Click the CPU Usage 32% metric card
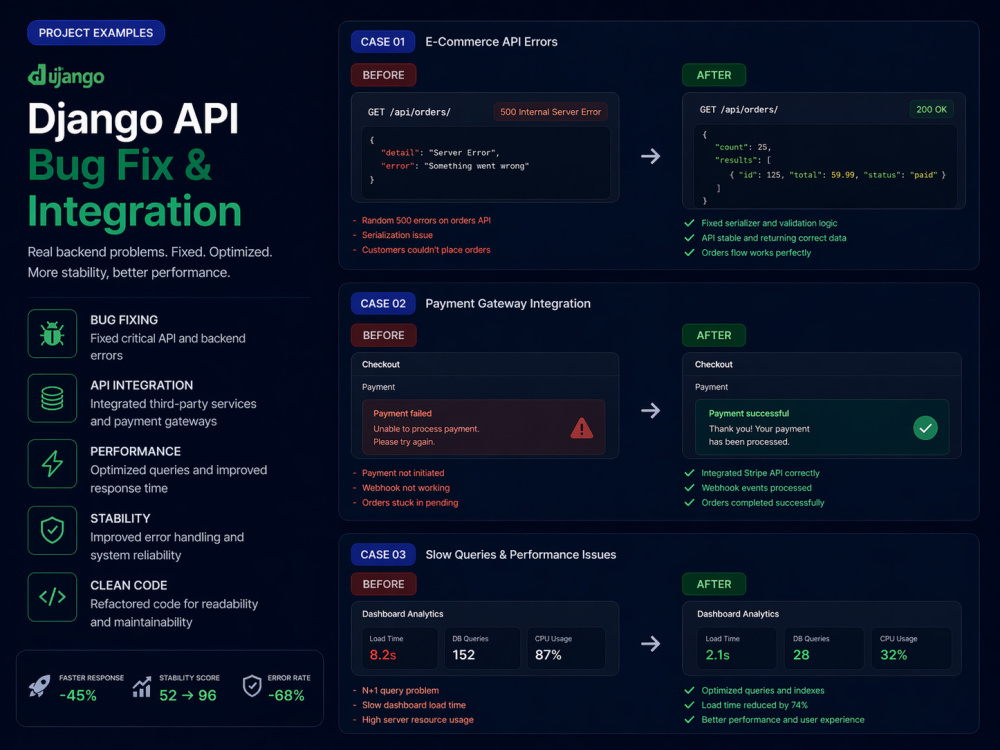 [911, 648]
